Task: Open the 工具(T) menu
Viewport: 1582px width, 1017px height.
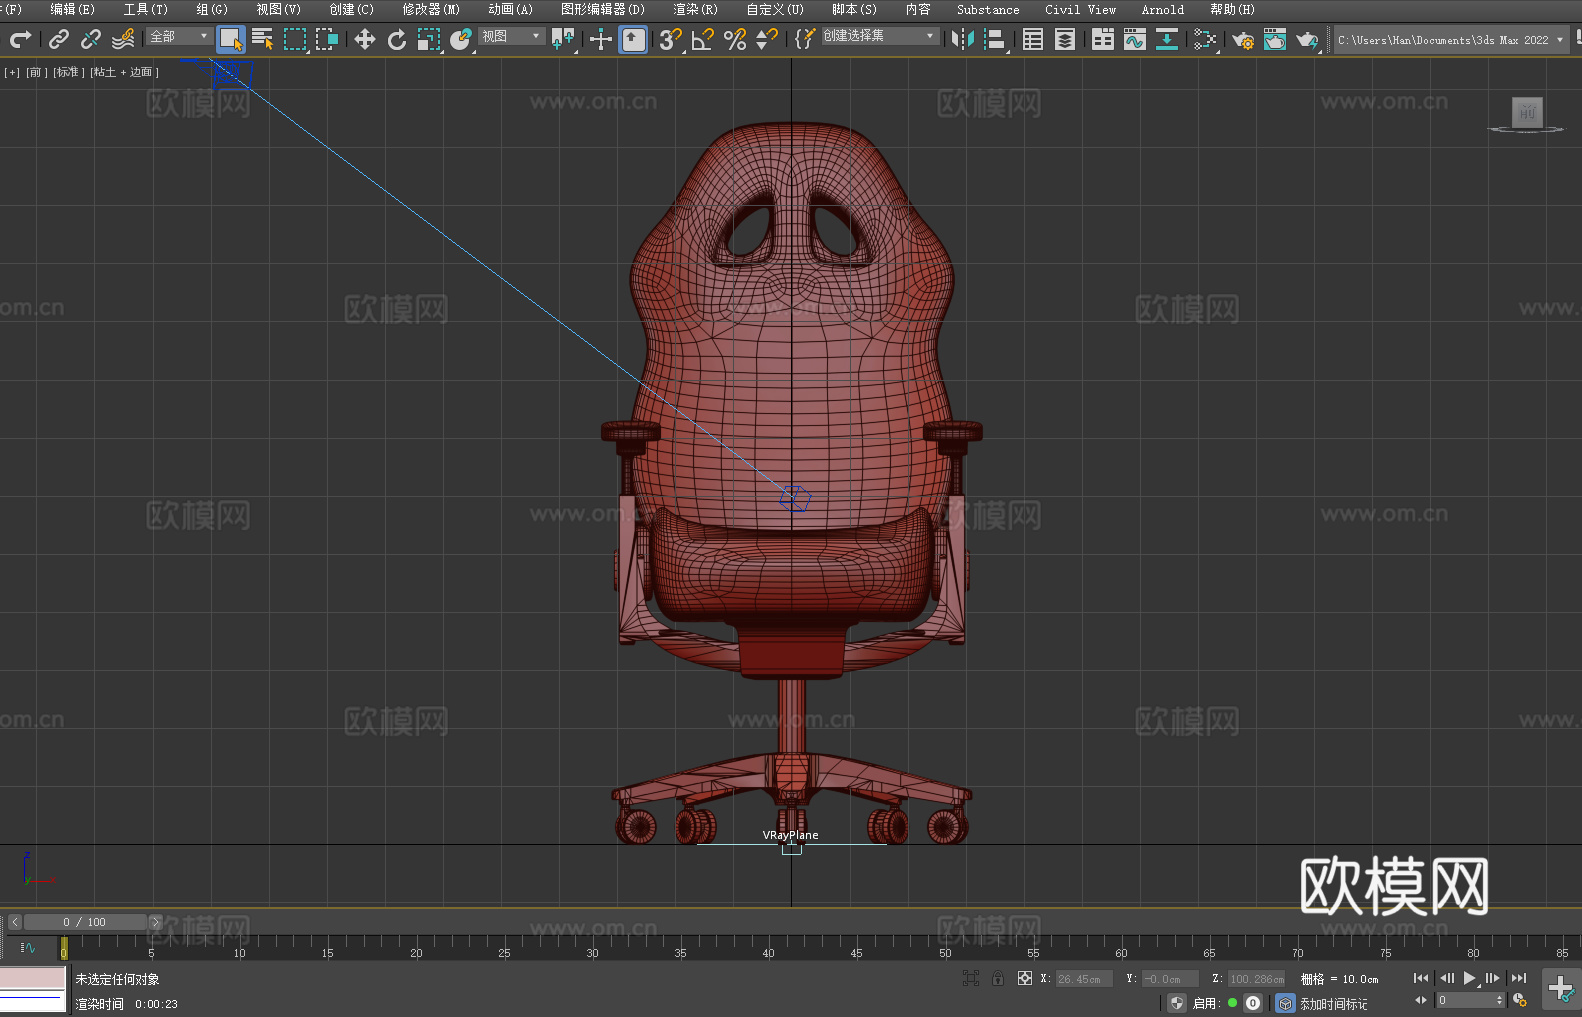Action: coord(145,9)
